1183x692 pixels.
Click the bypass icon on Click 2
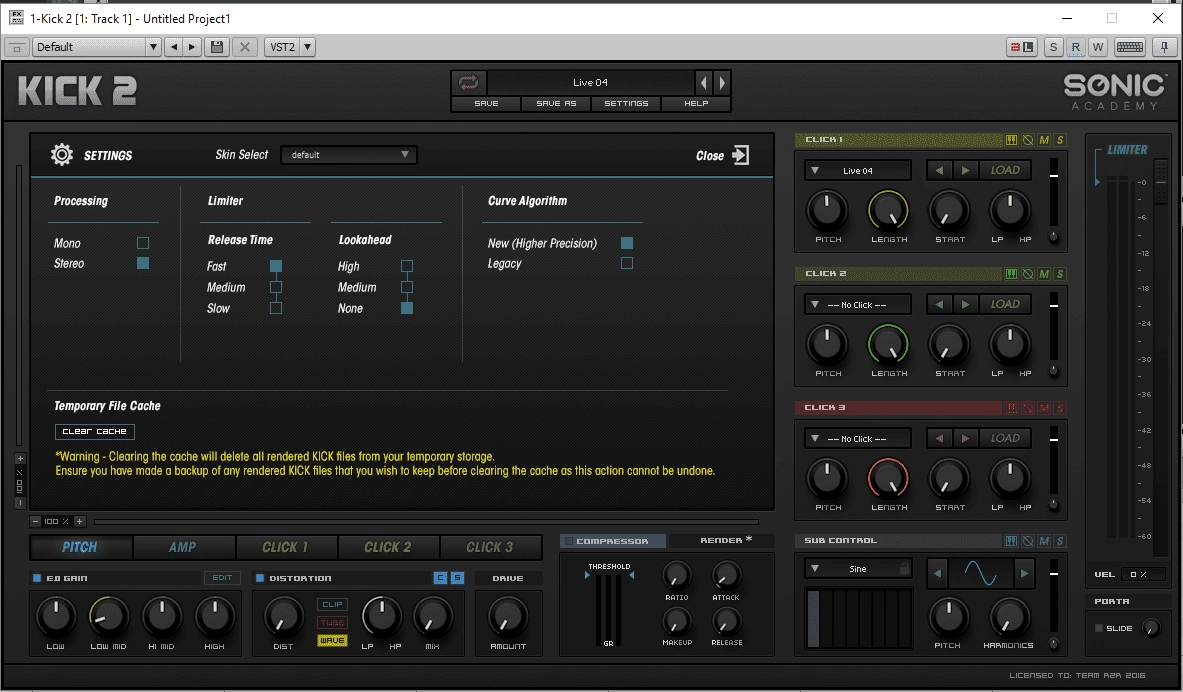tap(1028, 274)
